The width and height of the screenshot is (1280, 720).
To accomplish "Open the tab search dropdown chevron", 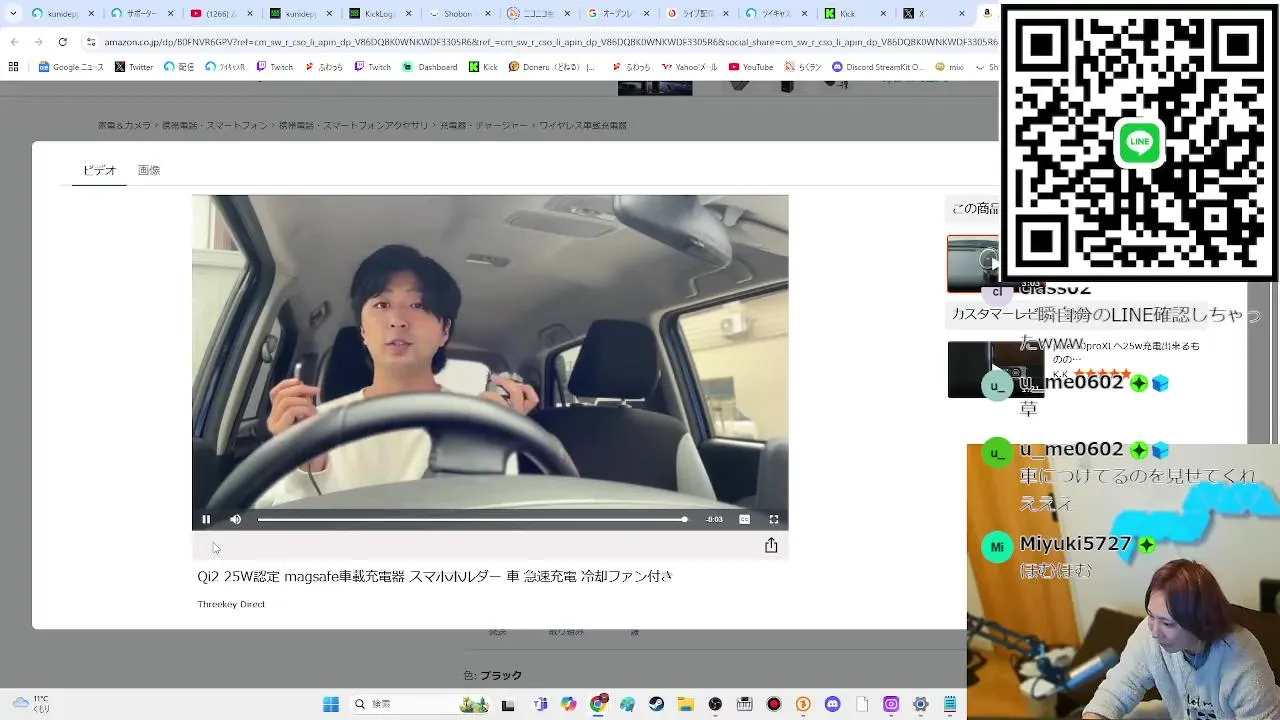I will coord(13,14).
